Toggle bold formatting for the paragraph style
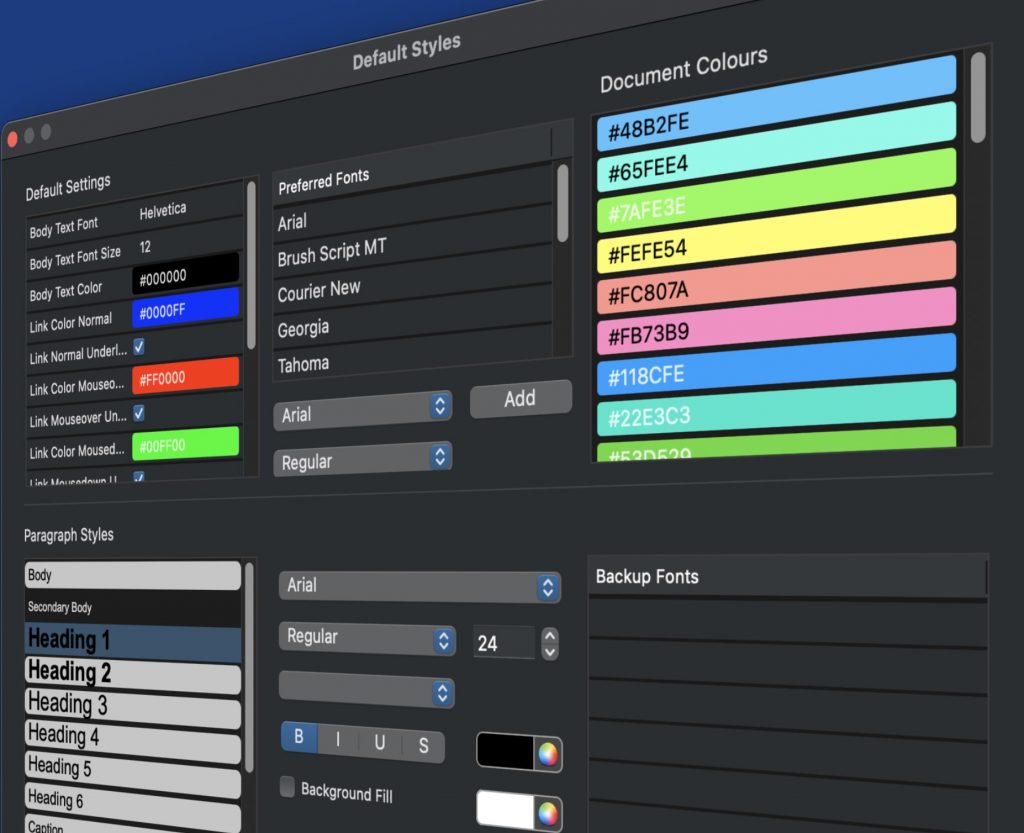 (x=299, y=737)
